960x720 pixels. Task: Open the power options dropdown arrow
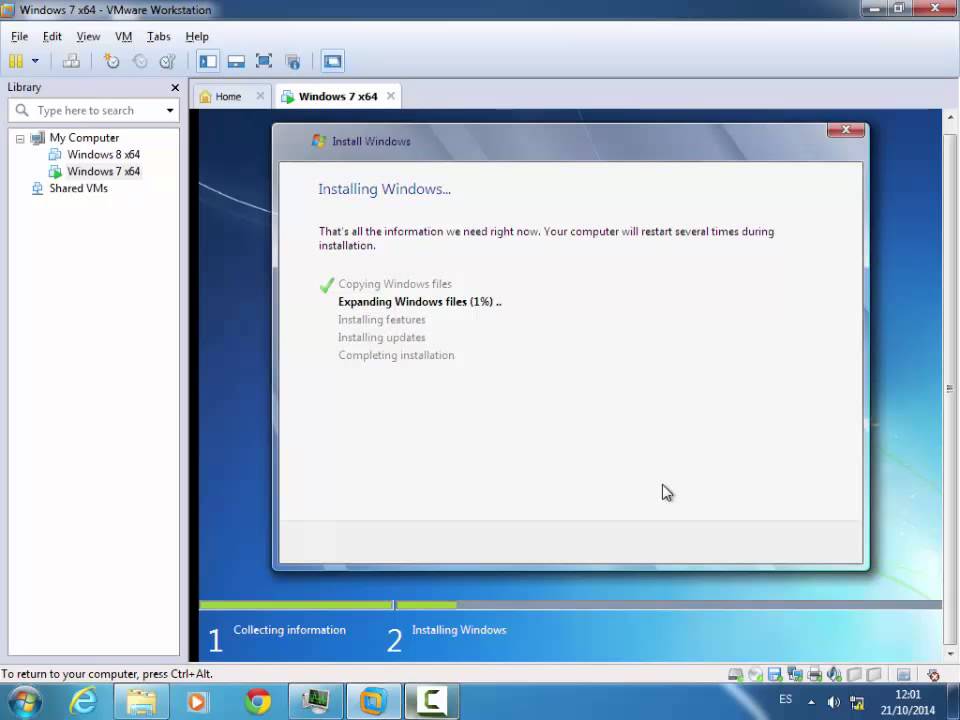36,61
